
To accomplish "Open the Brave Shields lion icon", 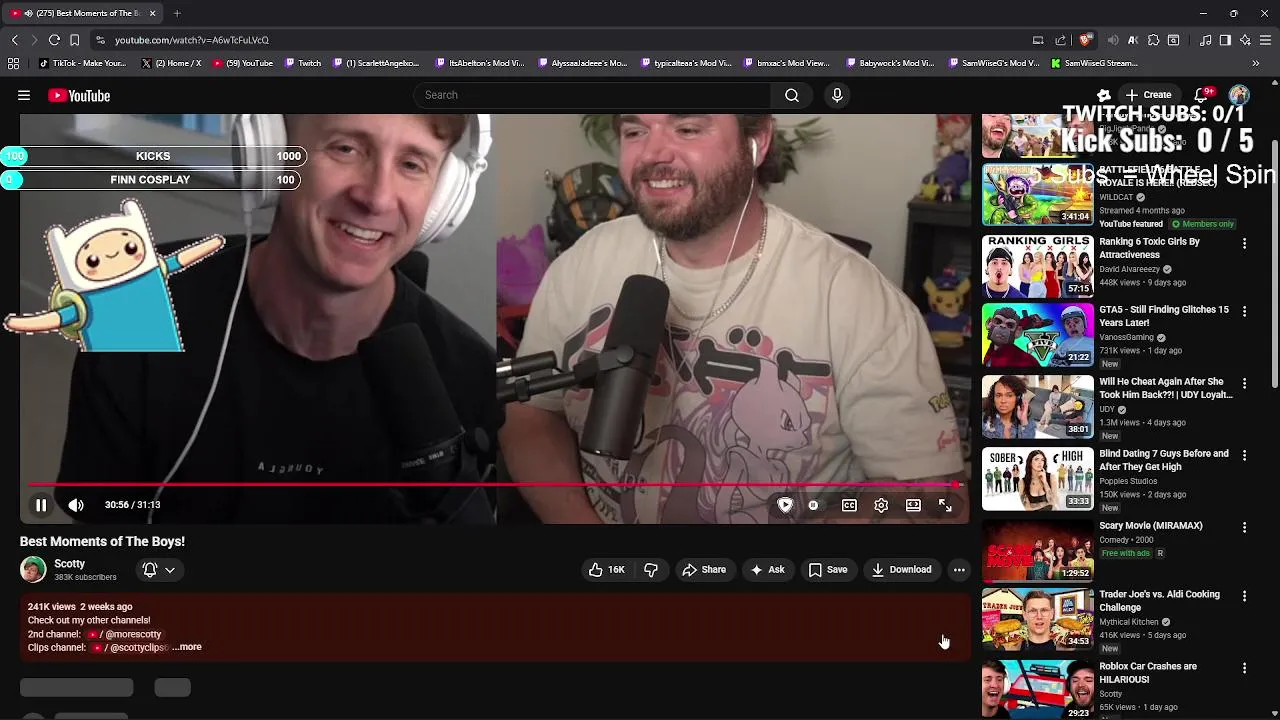I will pyautogui.click(x=1085, y=40).
